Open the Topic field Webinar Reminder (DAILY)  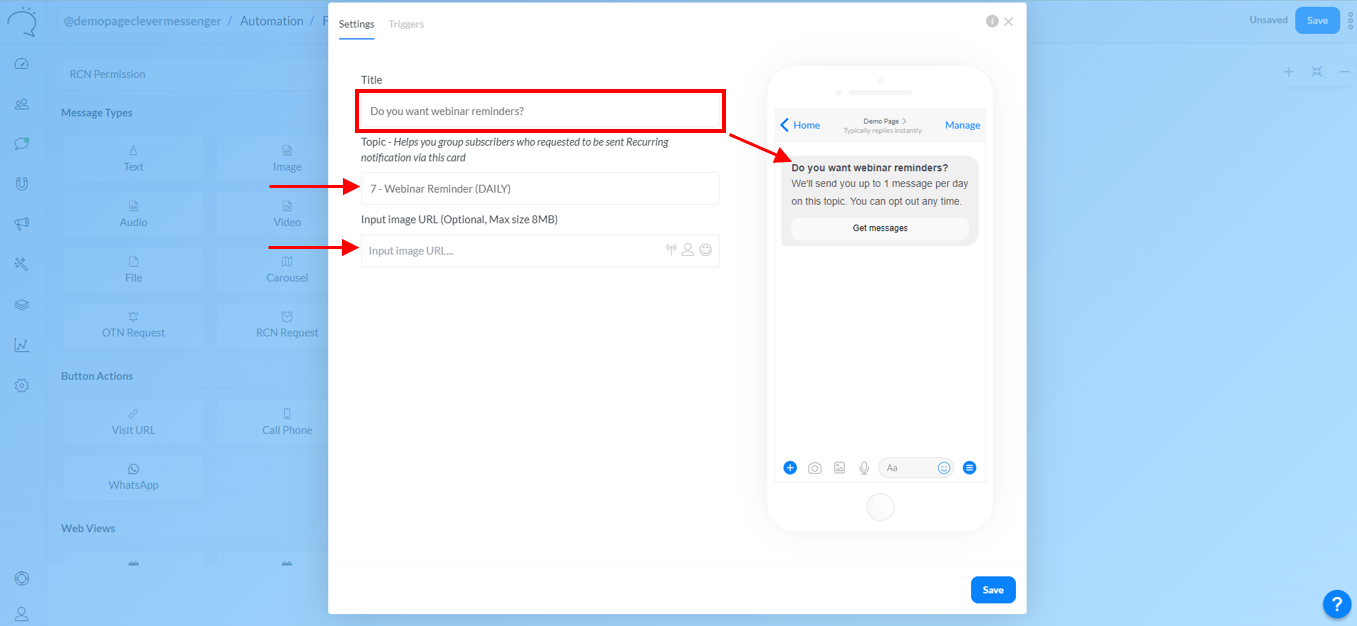(x=540, y=189)
